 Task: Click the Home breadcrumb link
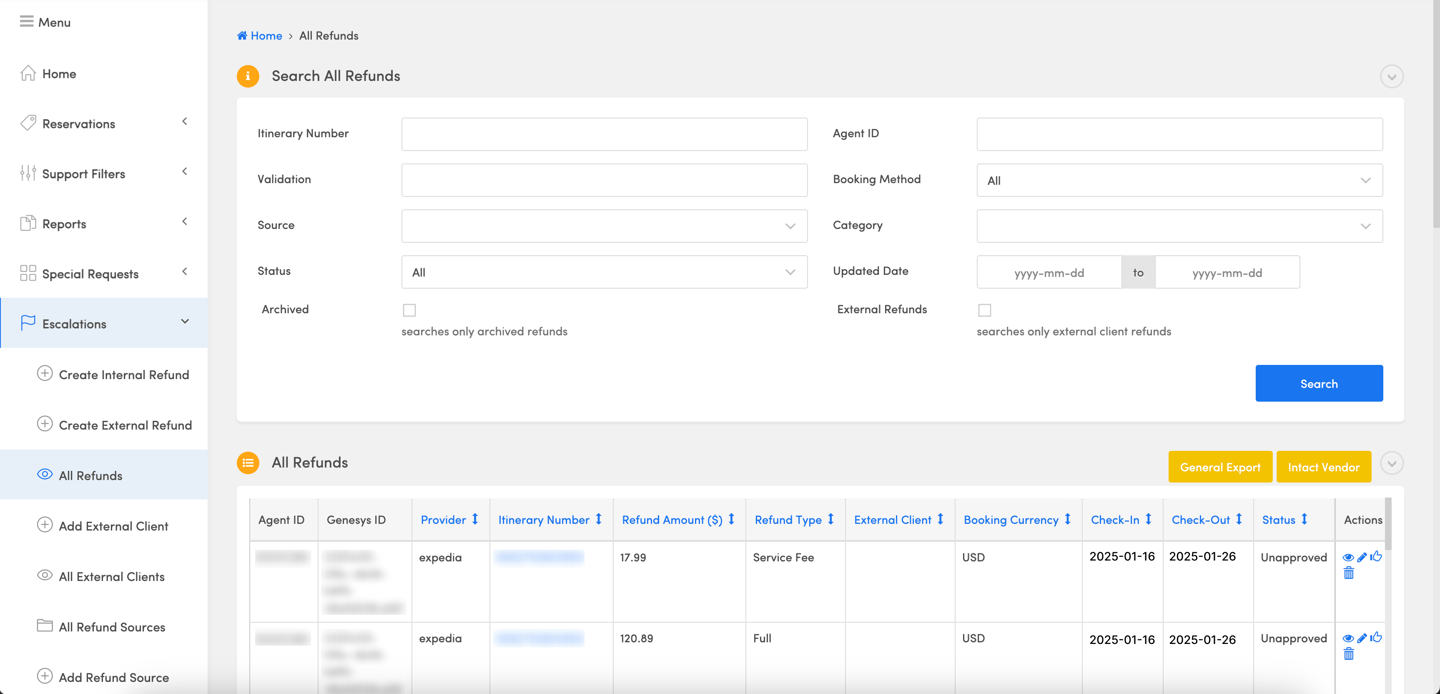(266, 35)
